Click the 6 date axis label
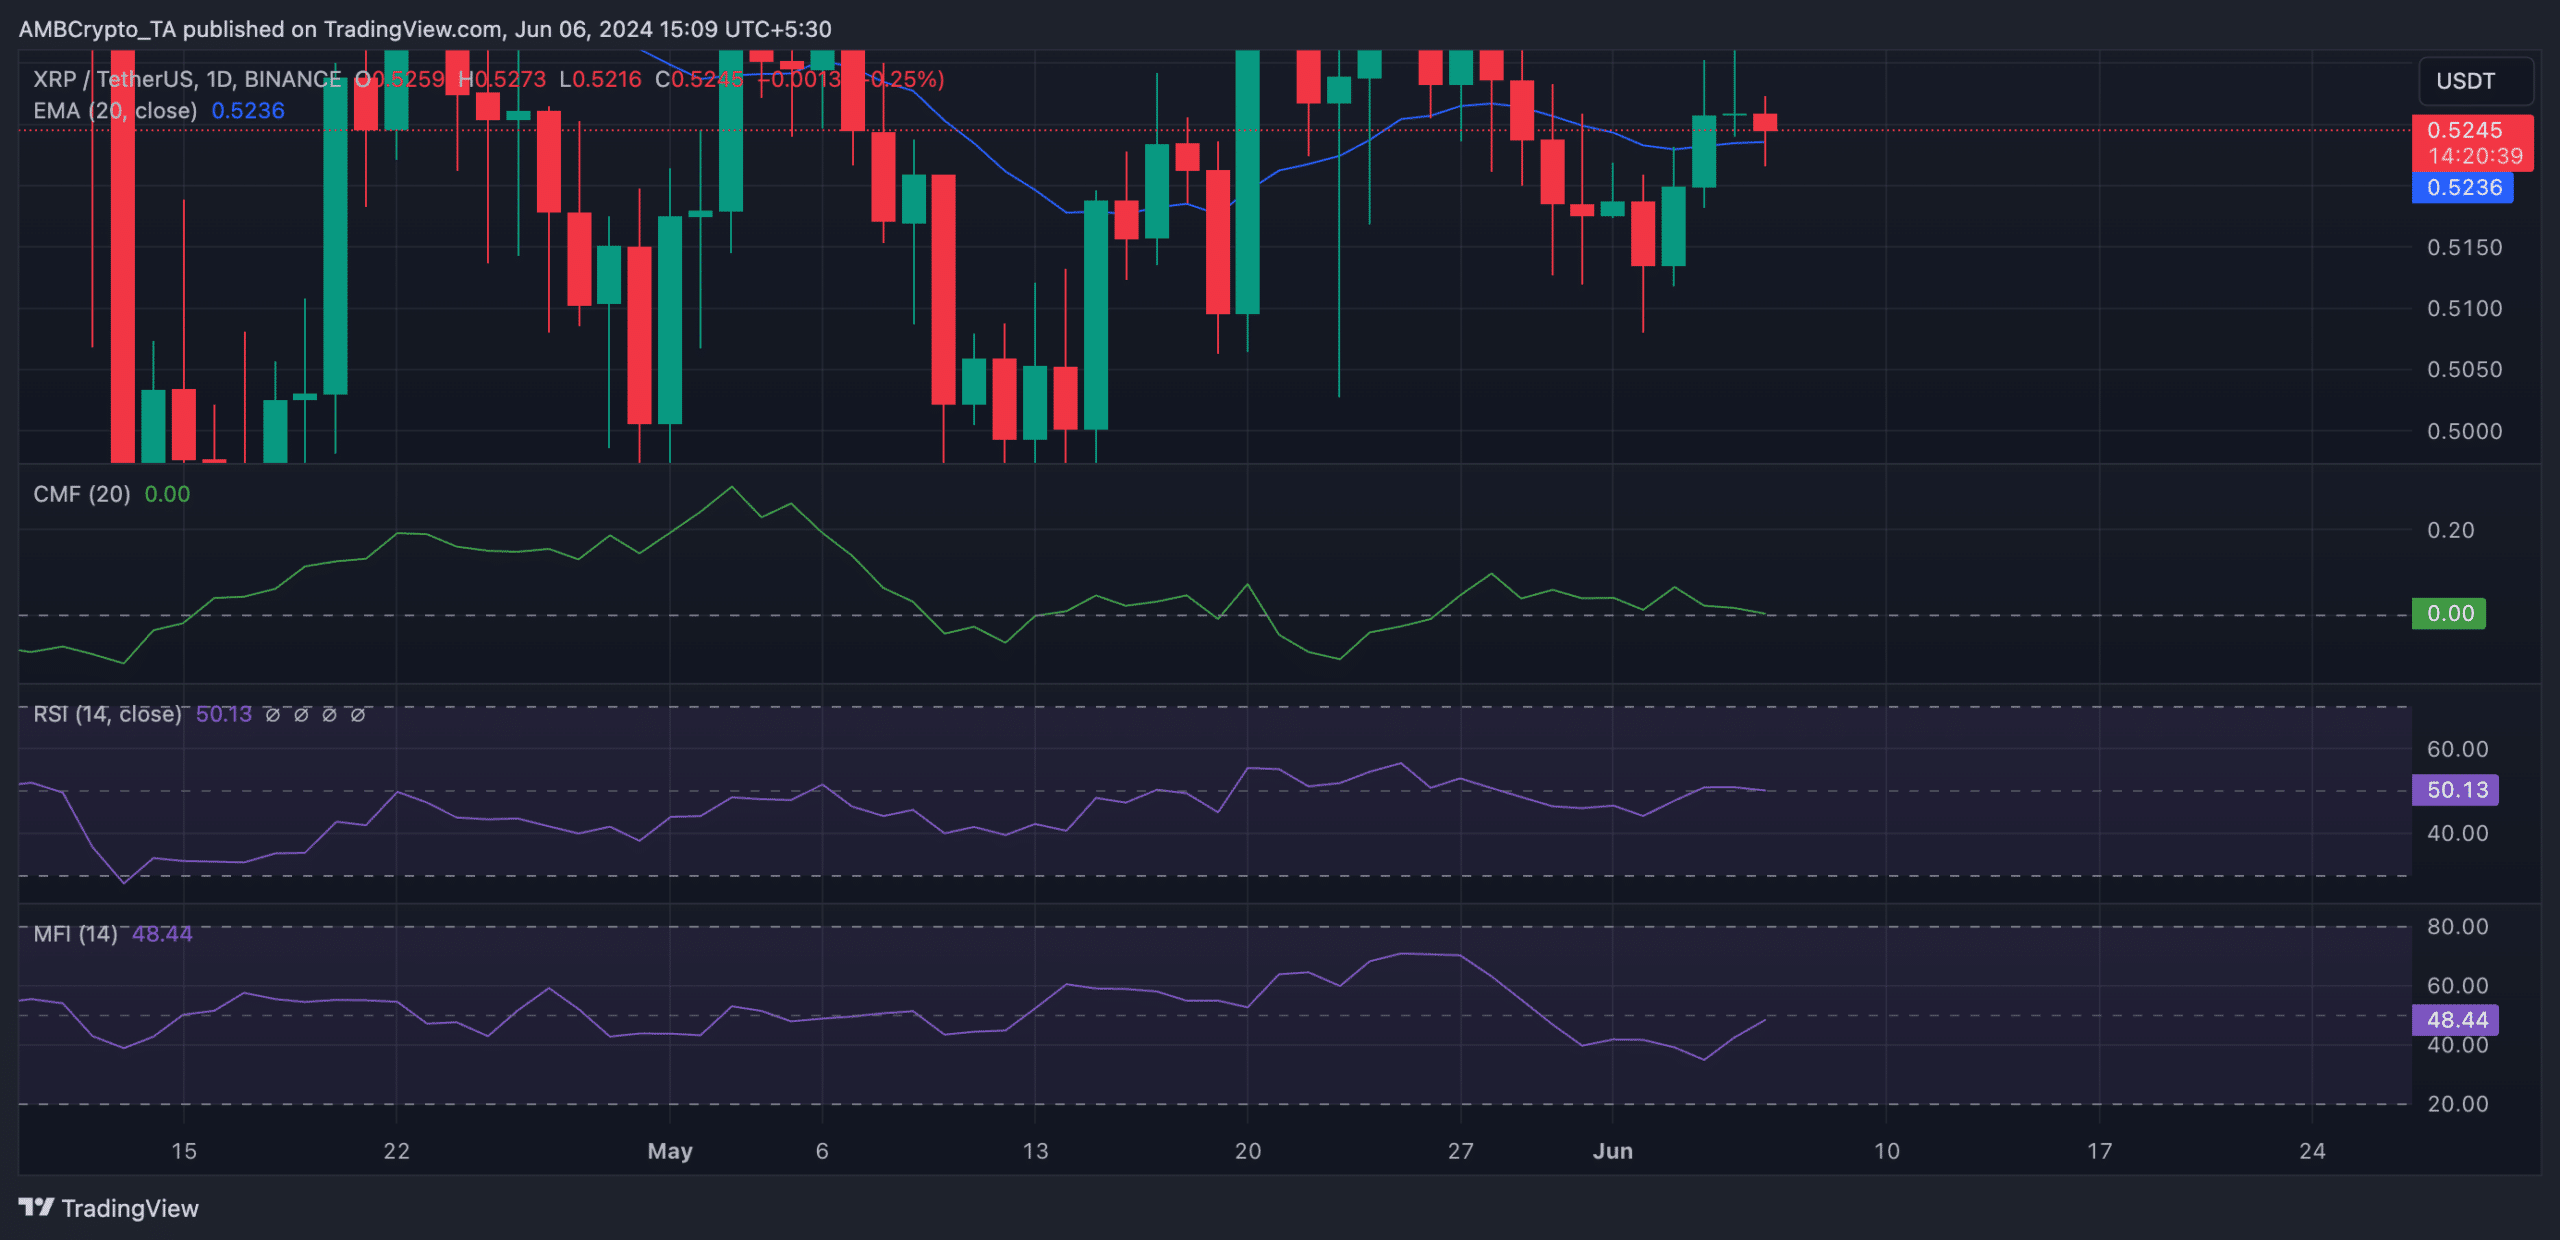Screen dimensions: 2560x1240 pos(822,1151)
